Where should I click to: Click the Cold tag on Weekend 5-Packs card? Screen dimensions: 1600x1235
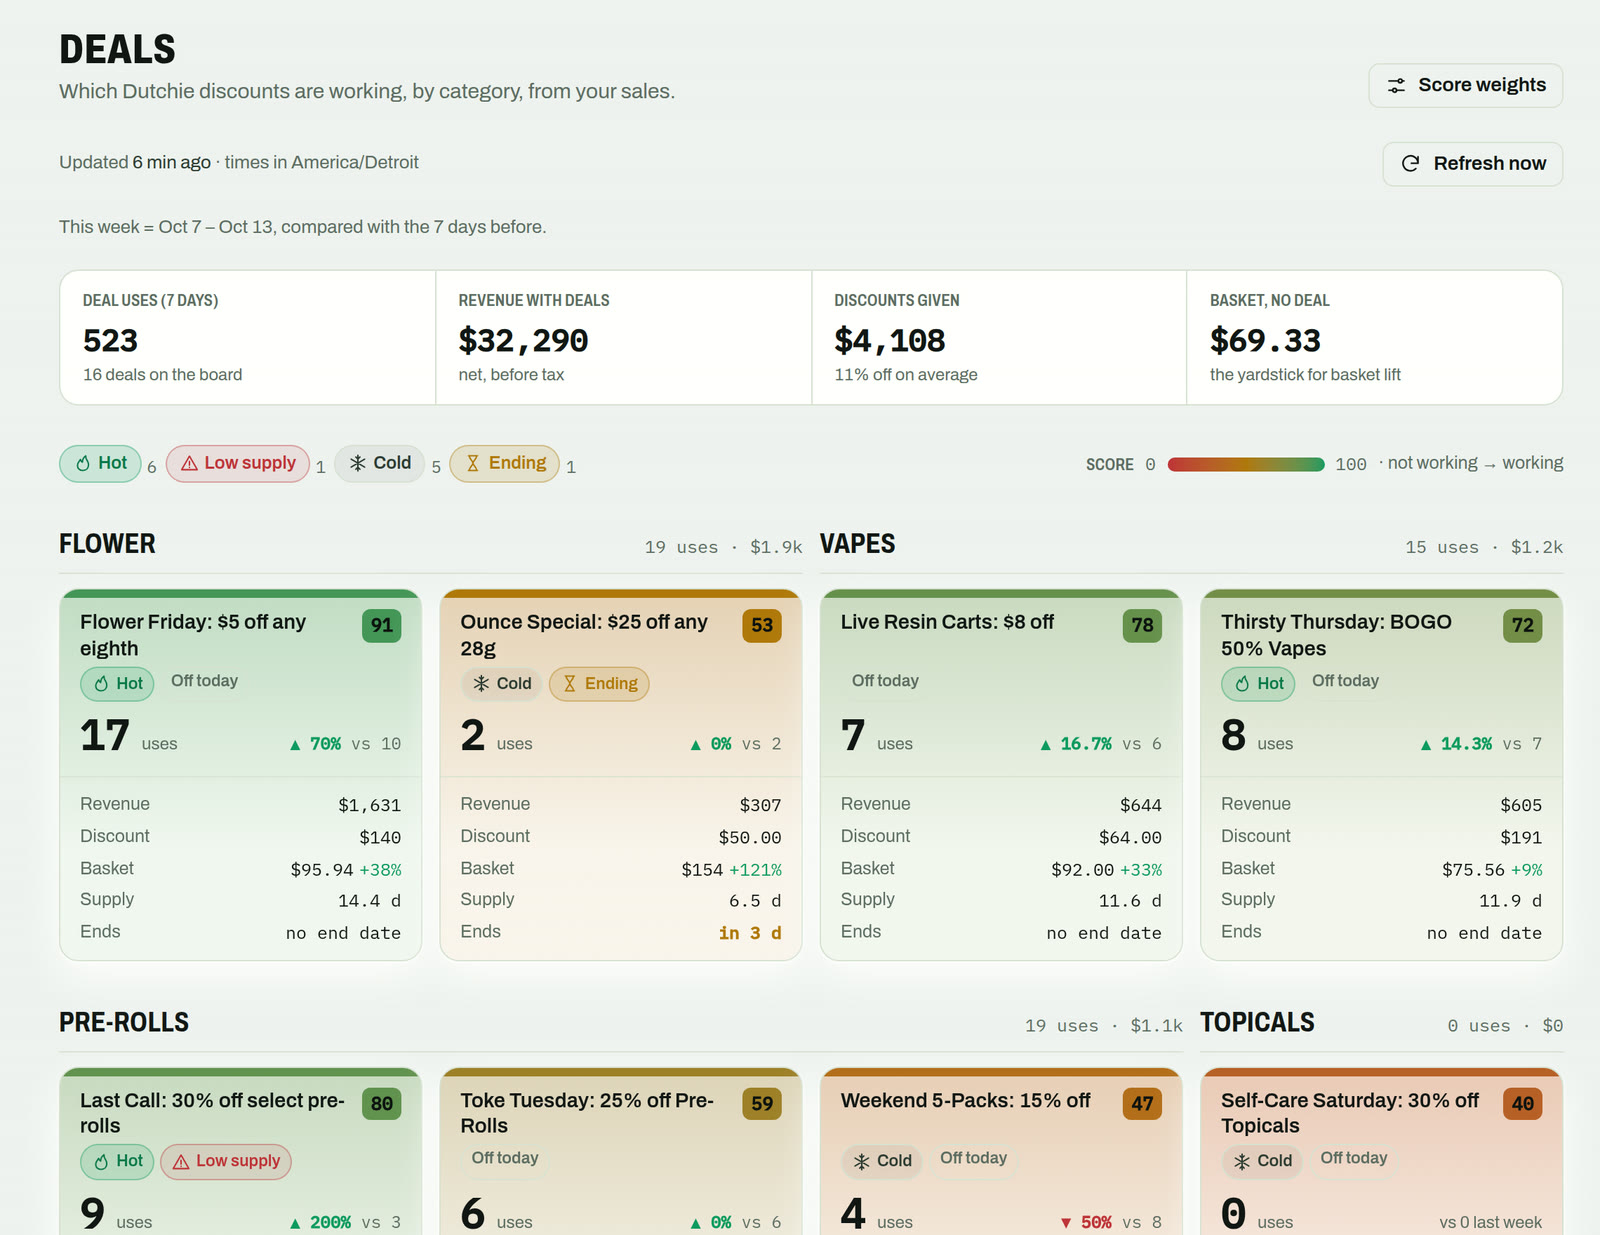882,1162
